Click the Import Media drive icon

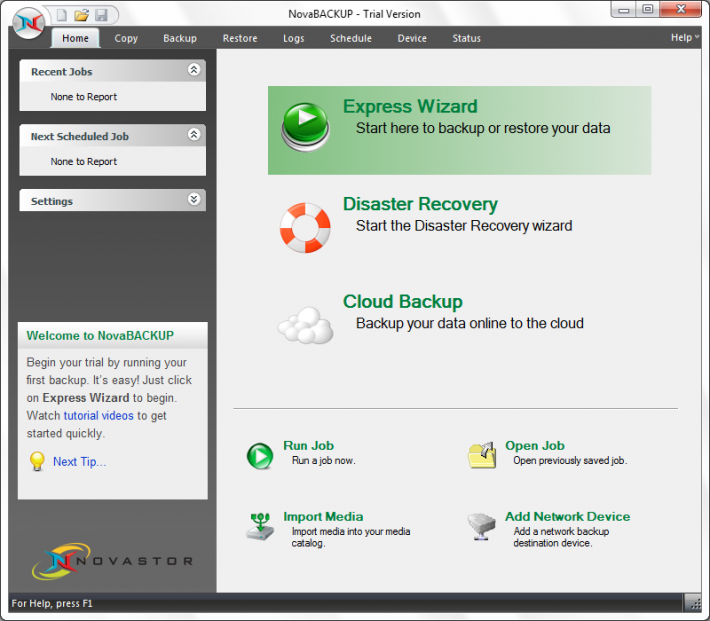click(260, 526)
